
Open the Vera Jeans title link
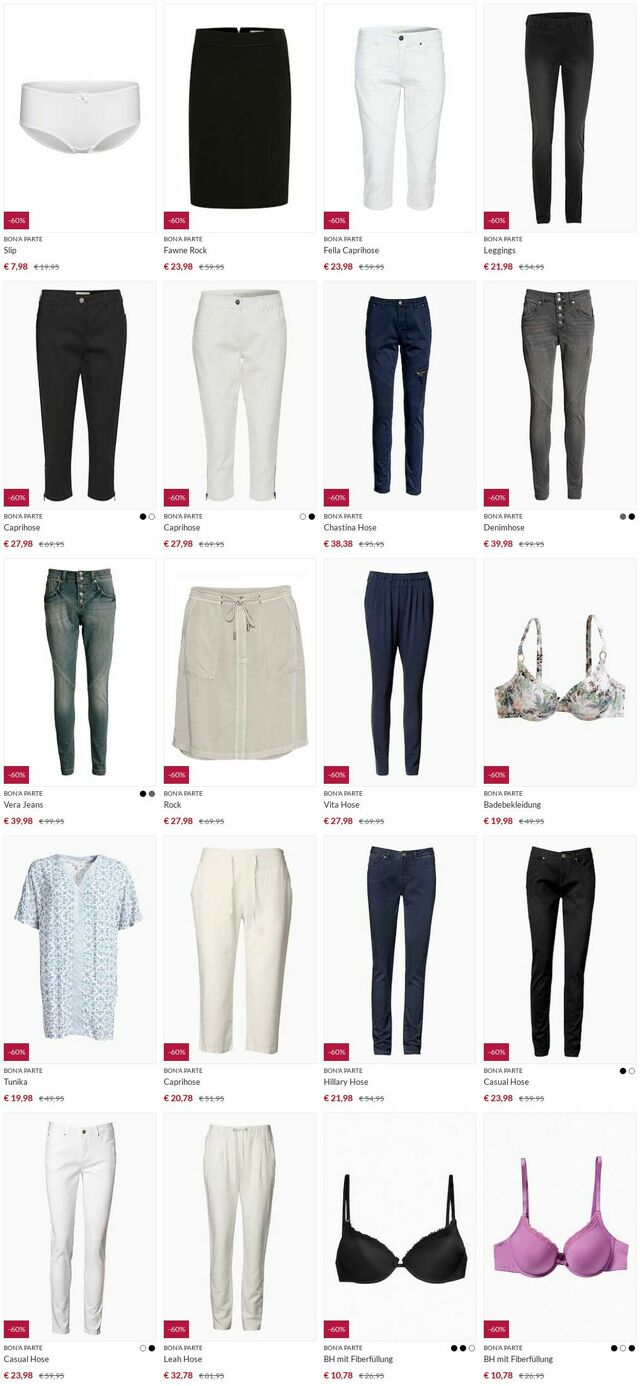pos(24,805)
